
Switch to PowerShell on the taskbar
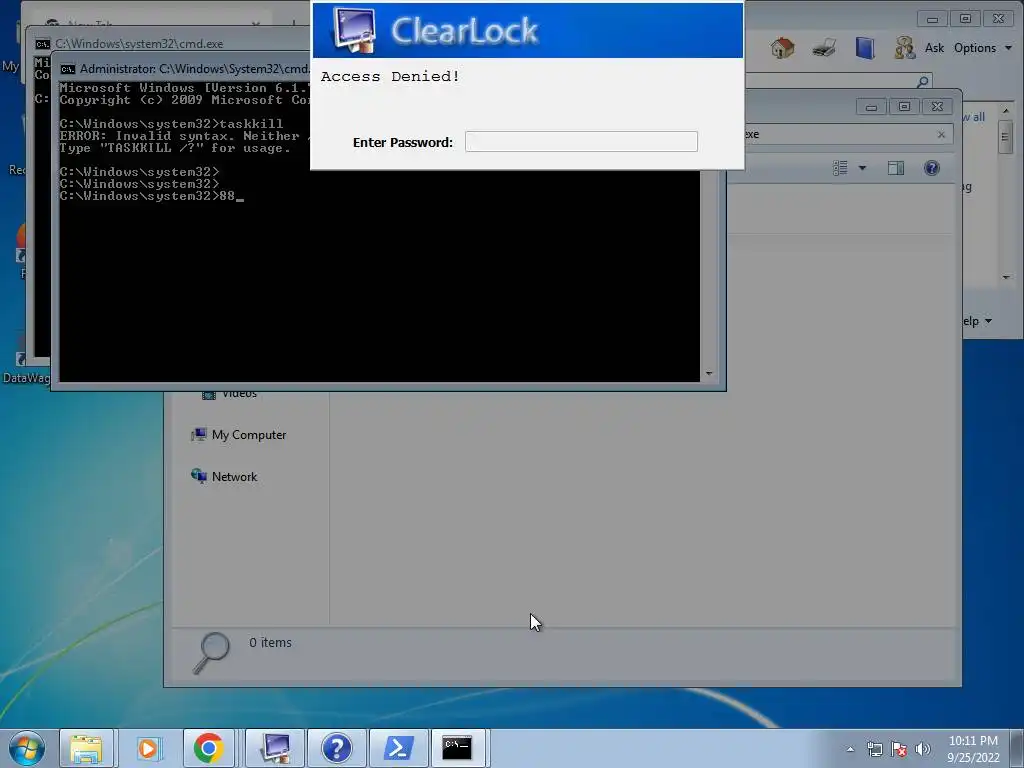pos(398,748)
